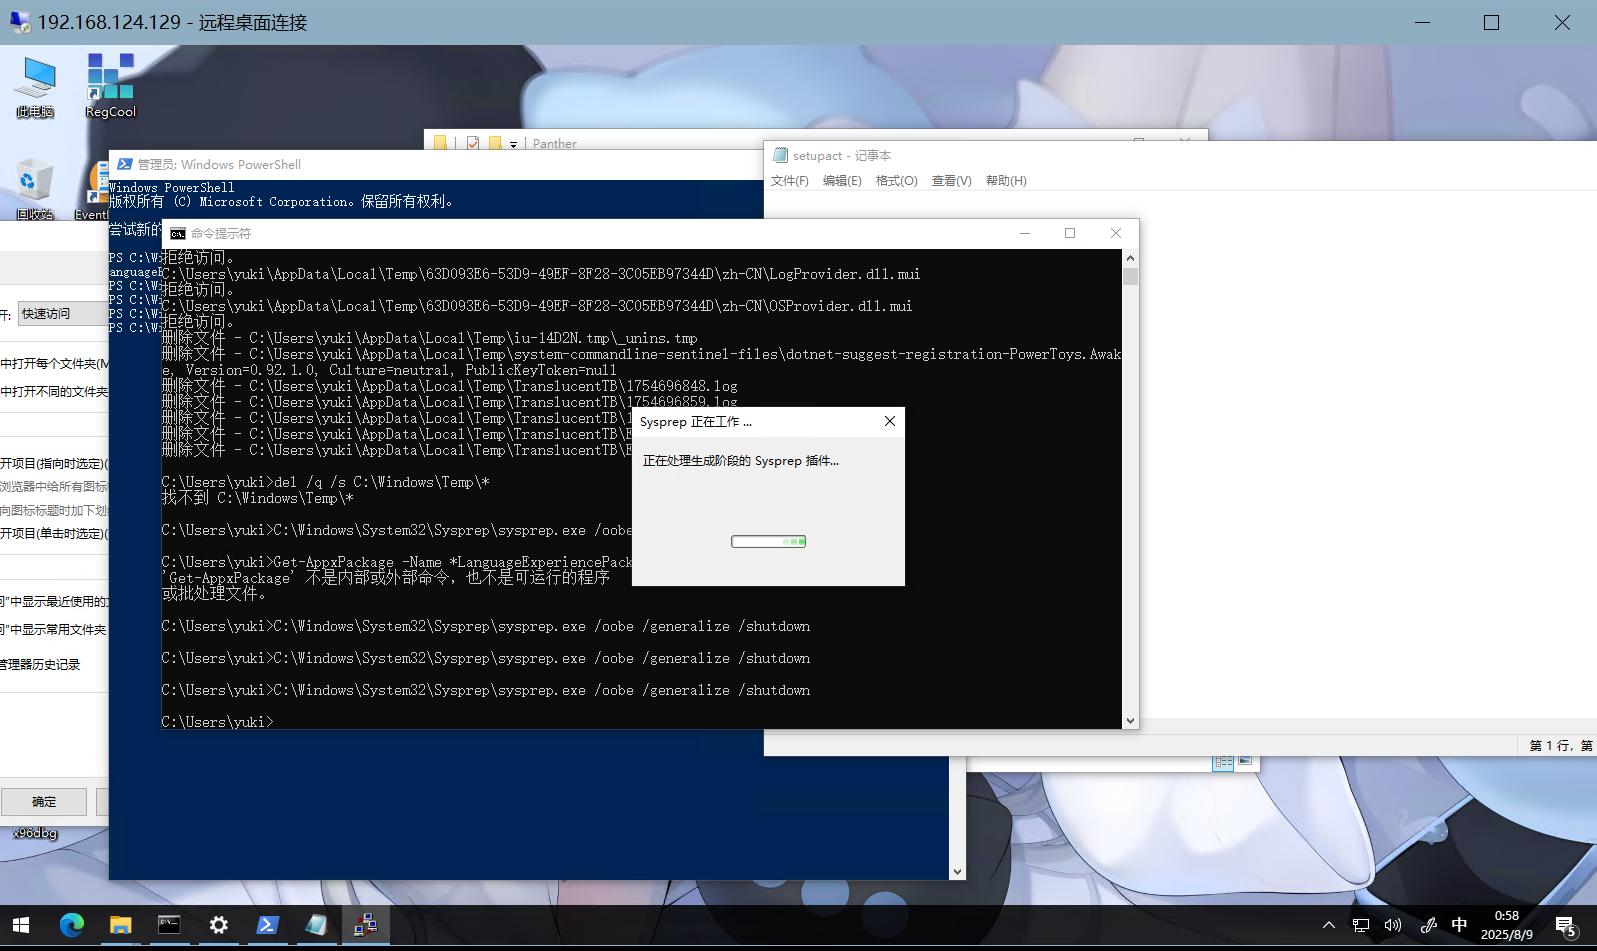This screenshot has height=951, width=1597.
Task: Open Settings gear in the taskbar
Action: click(218, 925)
